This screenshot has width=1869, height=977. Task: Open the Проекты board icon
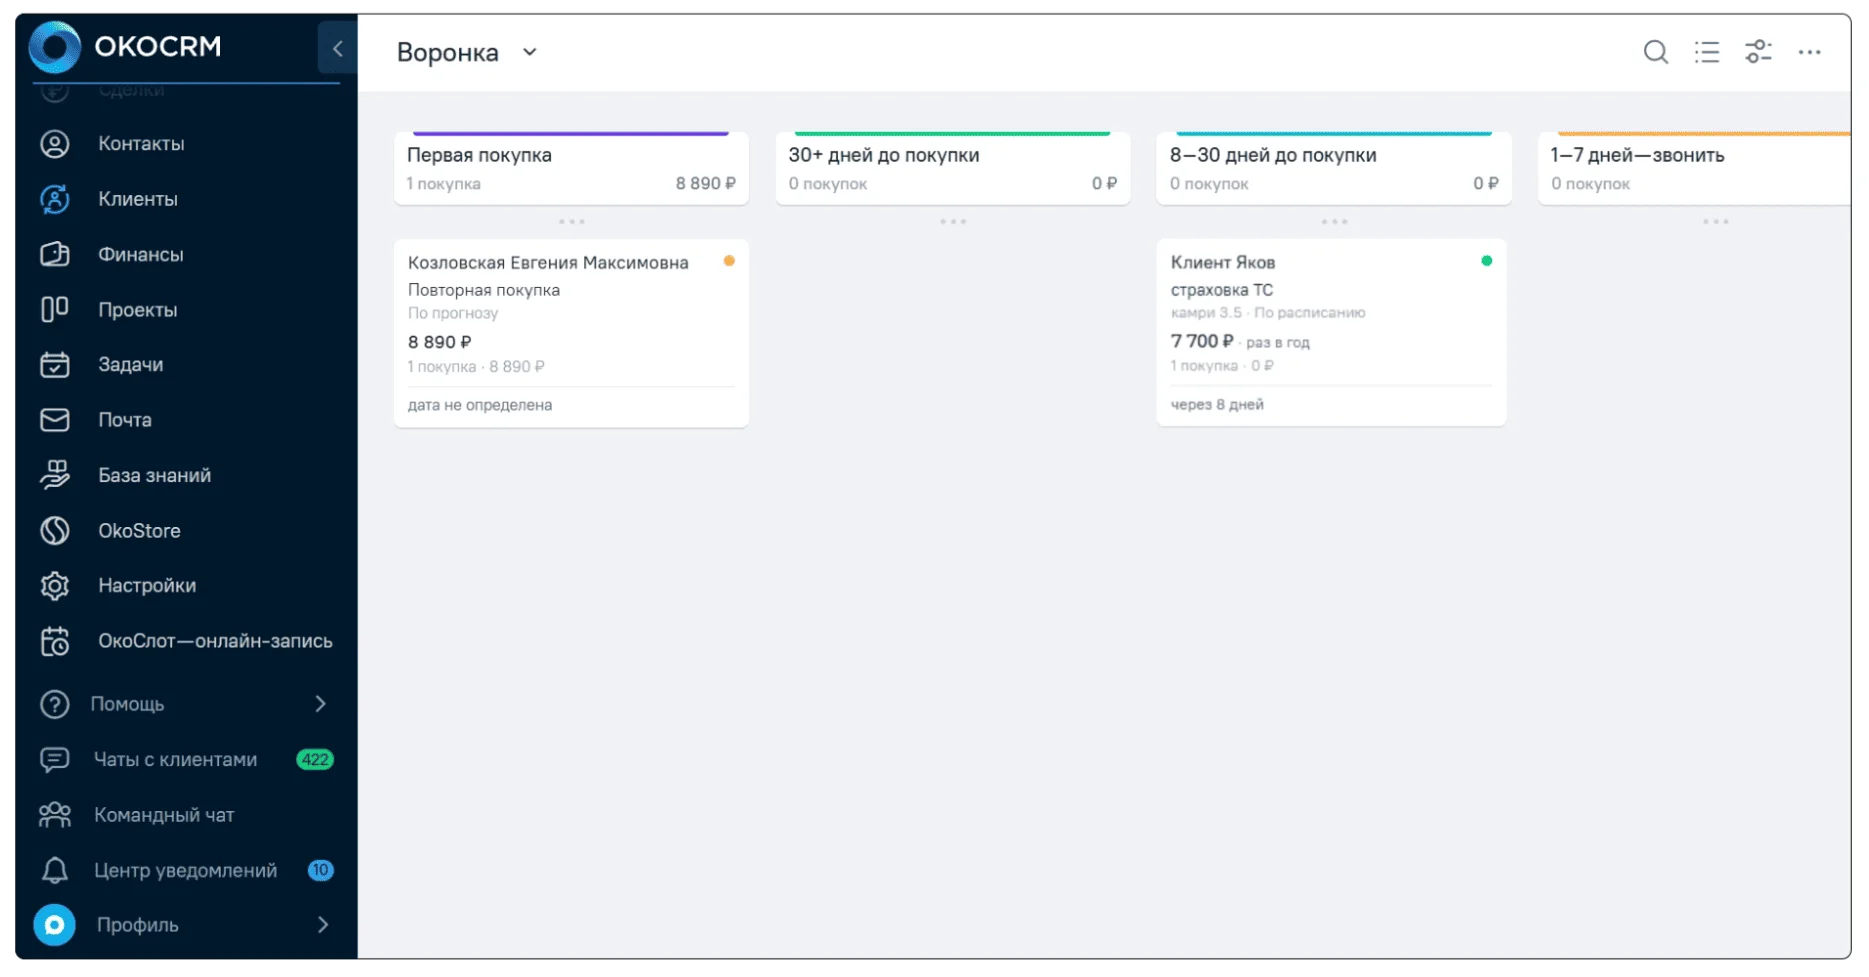[x=55, y=309]
